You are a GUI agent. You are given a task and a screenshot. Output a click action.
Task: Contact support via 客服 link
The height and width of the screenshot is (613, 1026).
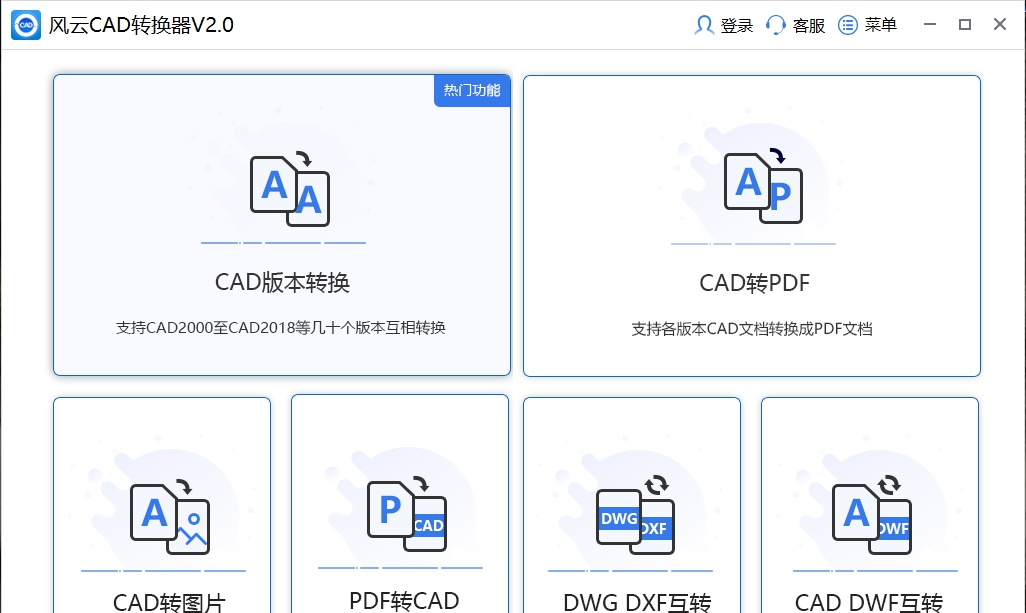(808, 25)
